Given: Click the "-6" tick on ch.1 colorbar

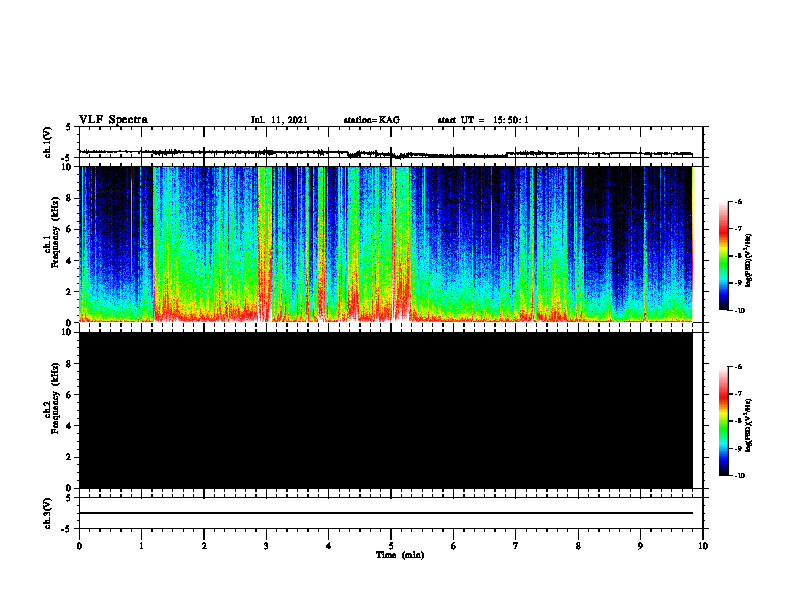Looking at the screenshot, I should (738, 201).
